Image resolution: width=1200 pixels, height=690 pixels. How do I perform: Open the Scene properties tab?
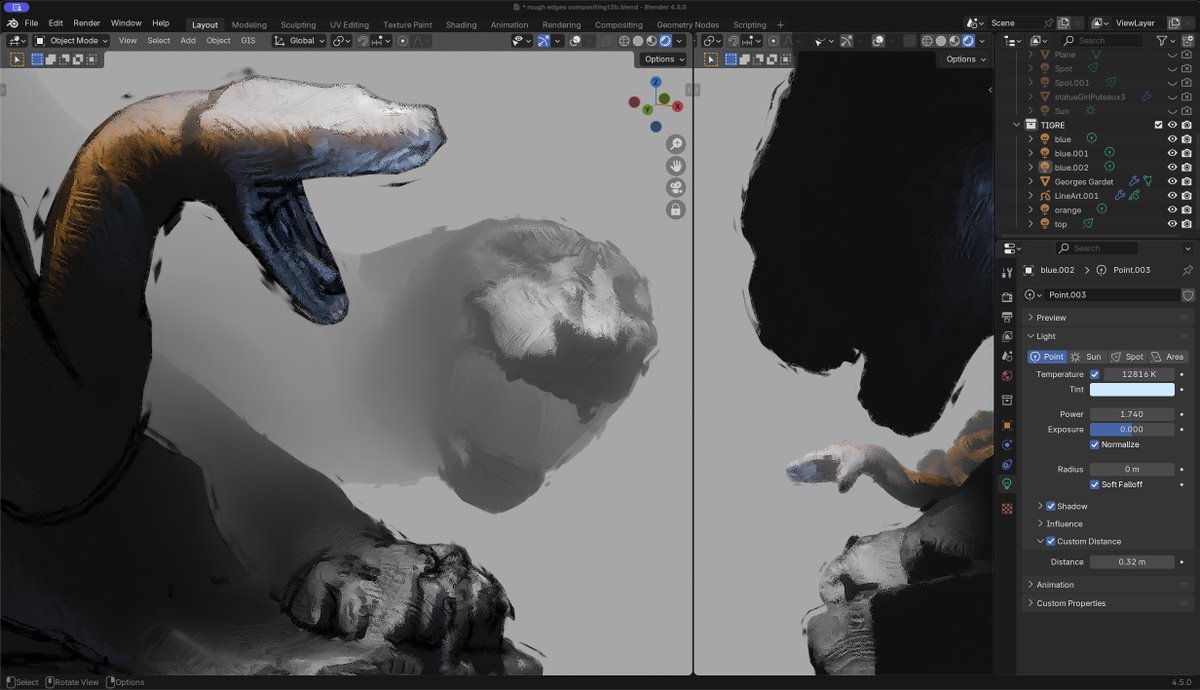[x=1007, y=354]
